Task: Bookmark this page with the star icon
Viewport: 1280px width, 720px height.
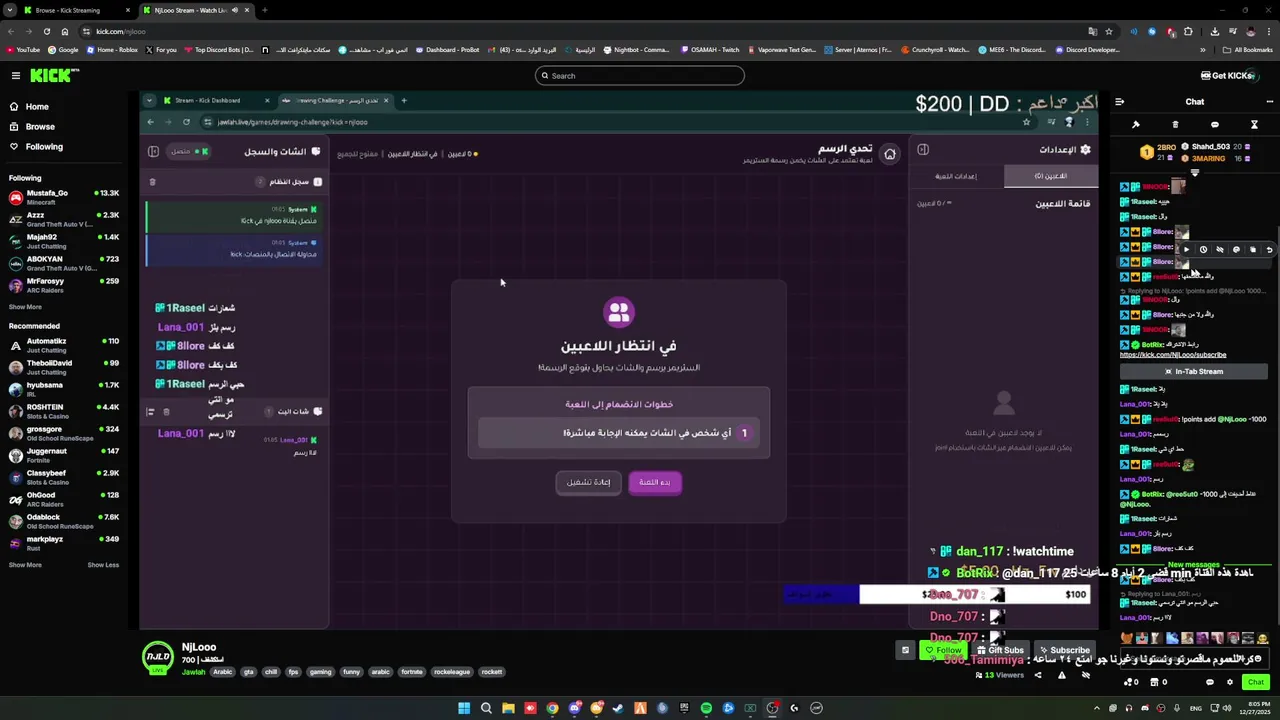Action: click(1108, 31)
